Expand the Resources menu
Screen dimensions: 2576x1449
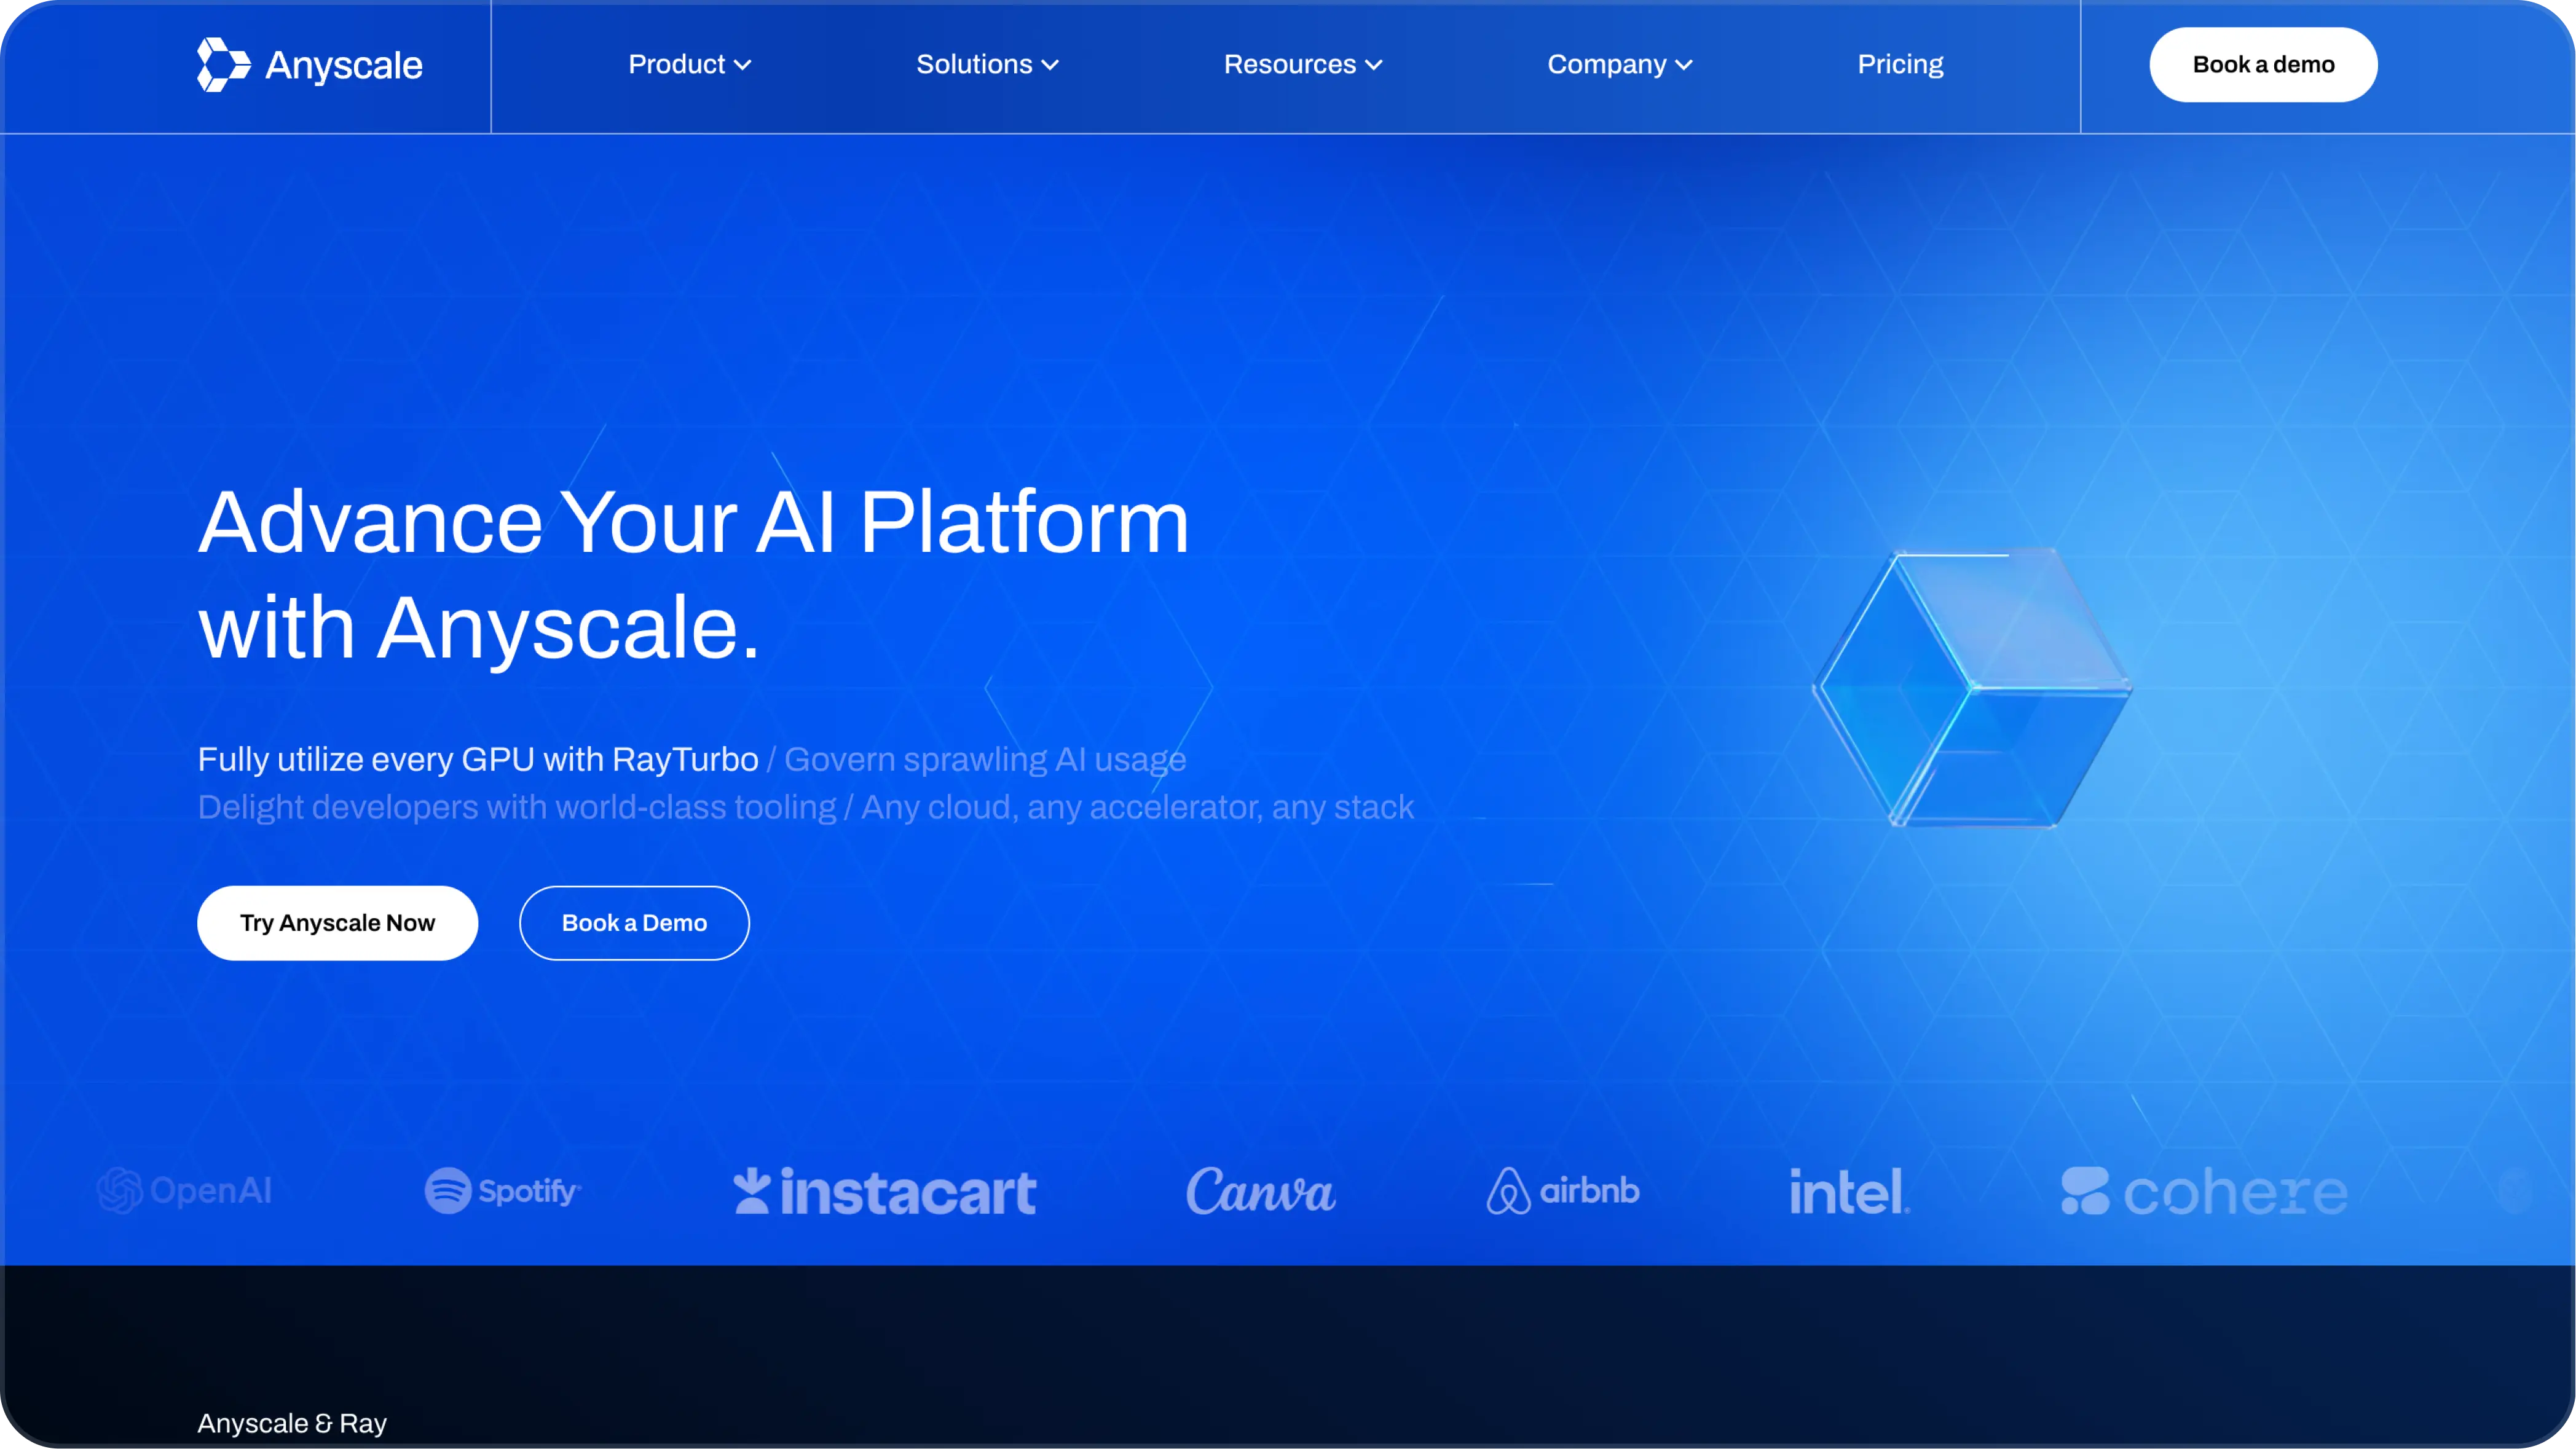click(1302, 65)
